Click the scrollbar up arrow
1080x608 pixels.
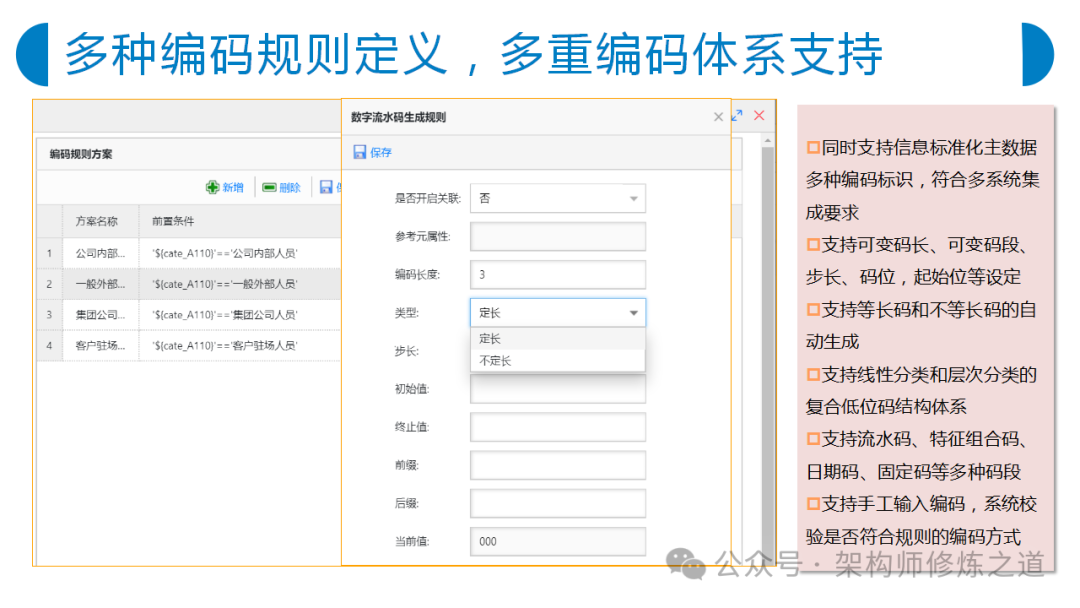click(x=768, y=140)
